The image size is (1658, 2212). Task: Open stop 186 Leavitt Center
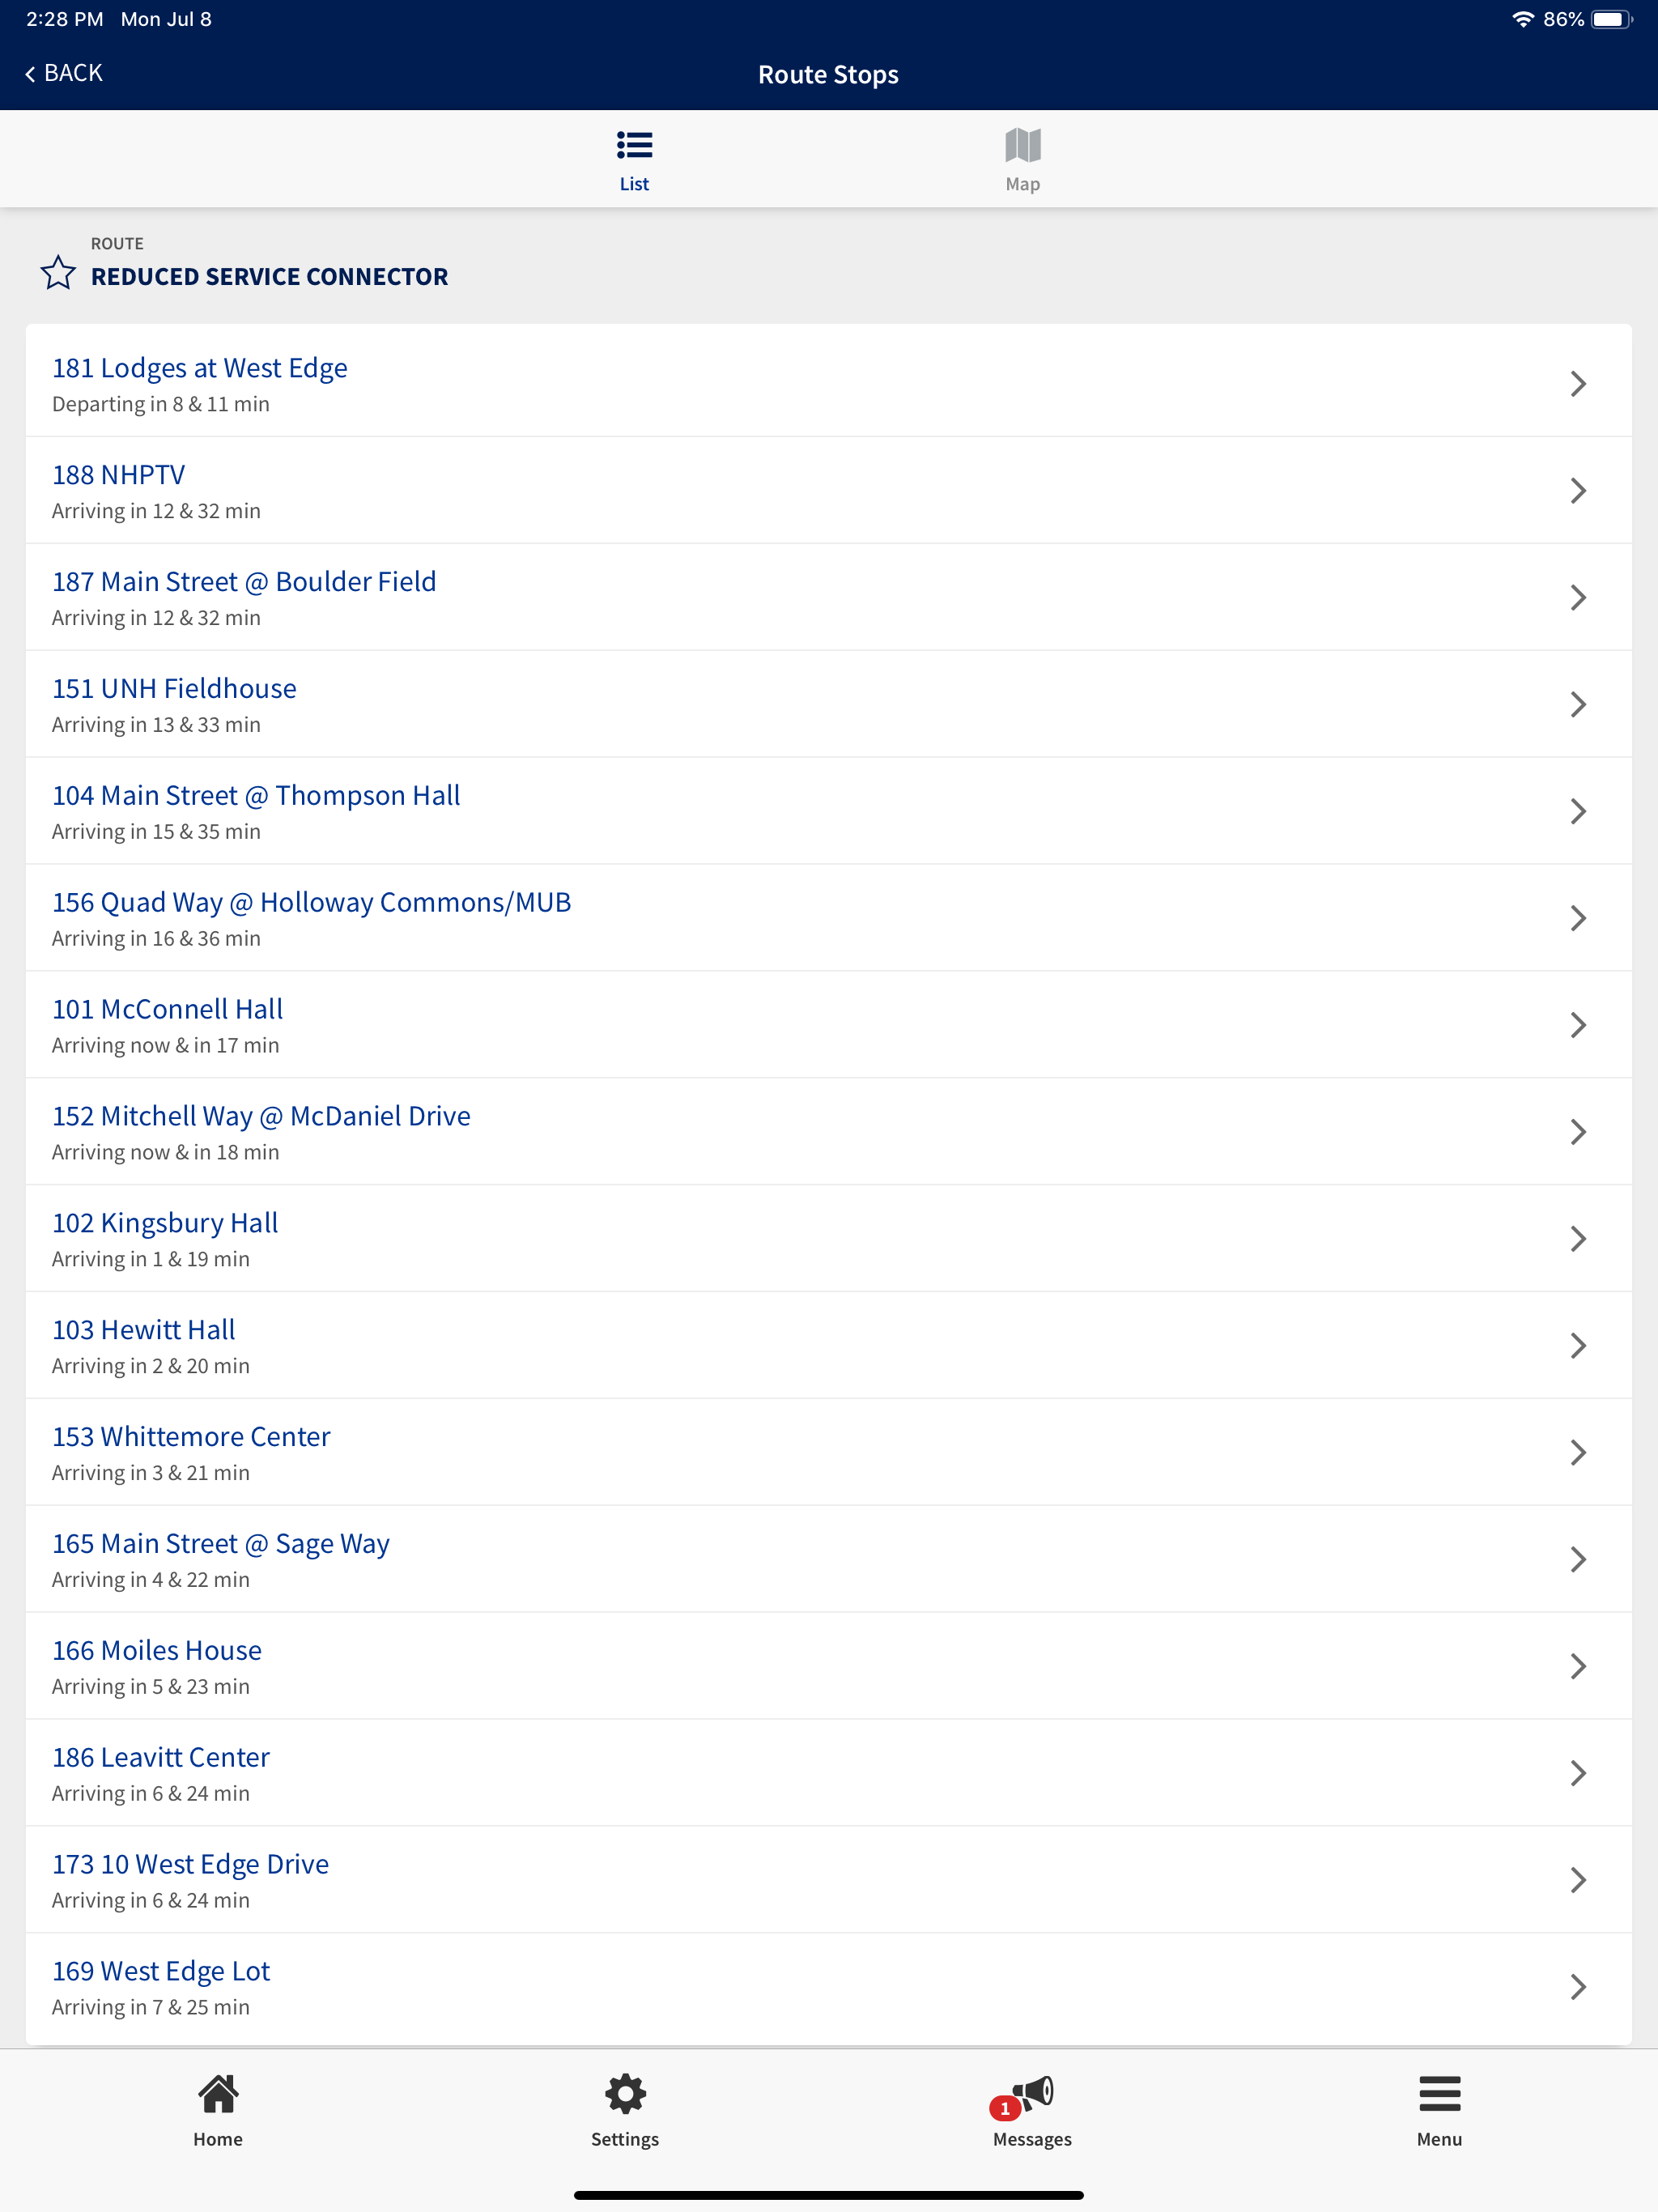coord(828,1775)
